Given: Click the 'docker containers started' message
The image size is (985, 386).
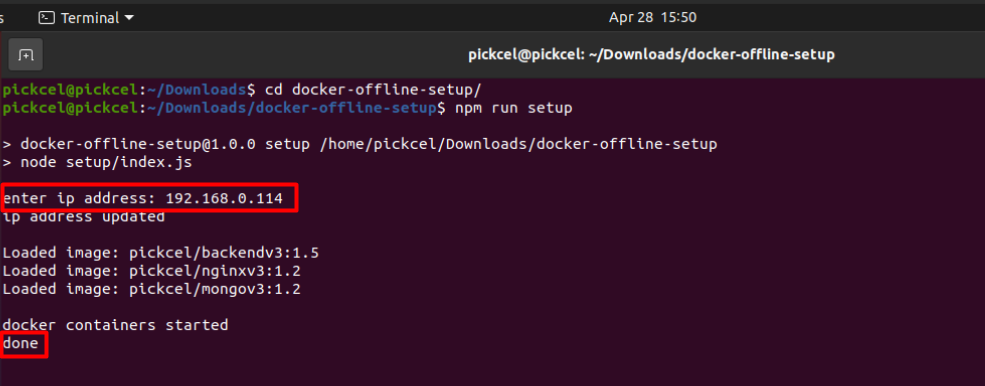Looking at the screenshot, I should (115, 326).
